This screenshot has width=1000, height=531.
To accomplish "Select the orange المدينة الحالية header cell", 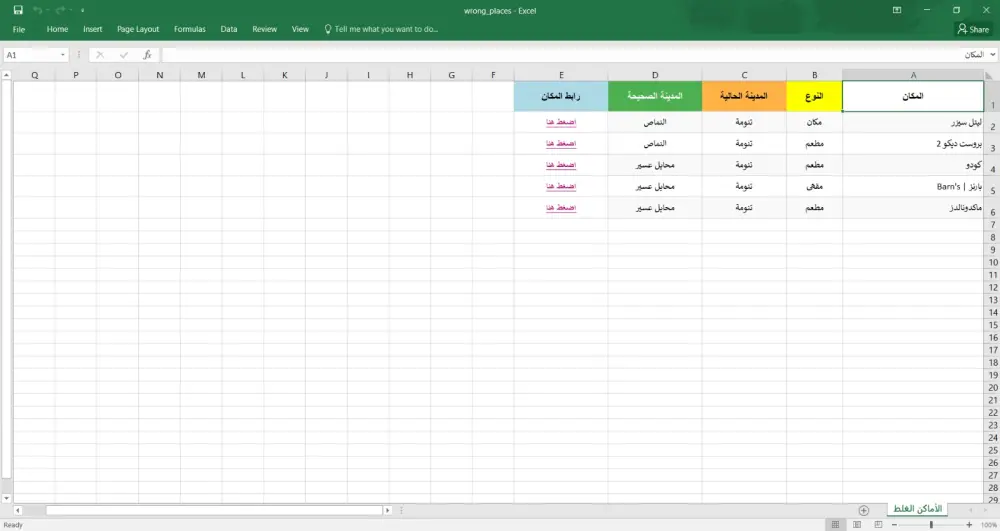I will pos(744,96).
